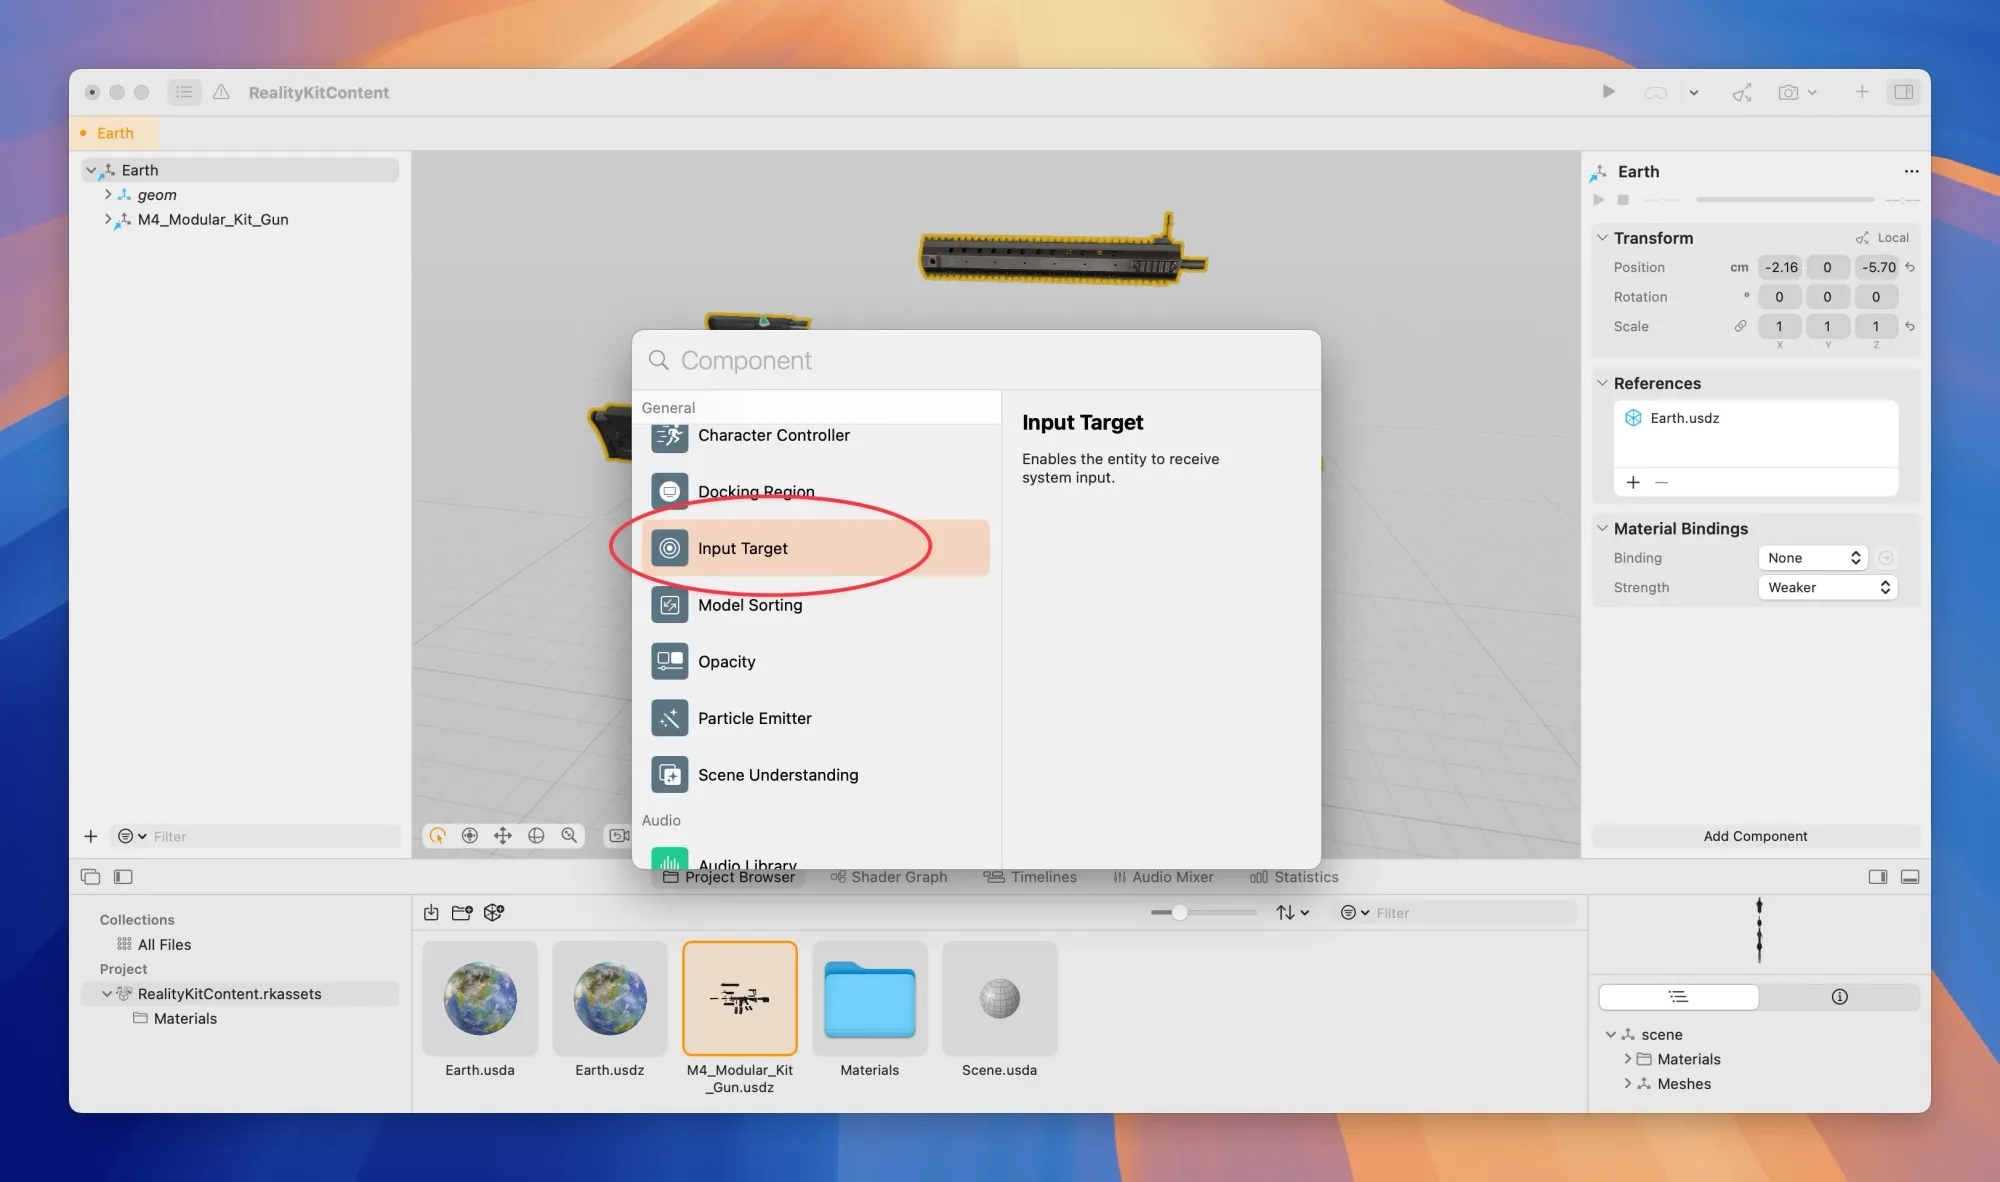Viewport: 2000px width, 1182px height.
Task: Toggle the right inspector panel icon in toolbar
Action: click(x=1903, y=92)
